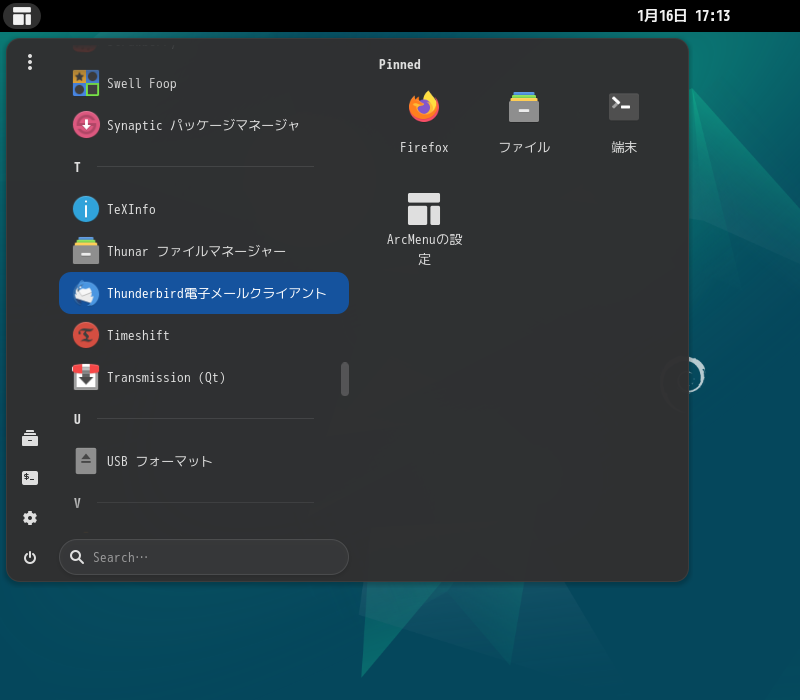This screenshot has height=700, width=800.
Task: Click the power button to shut down
Action: 30,557
